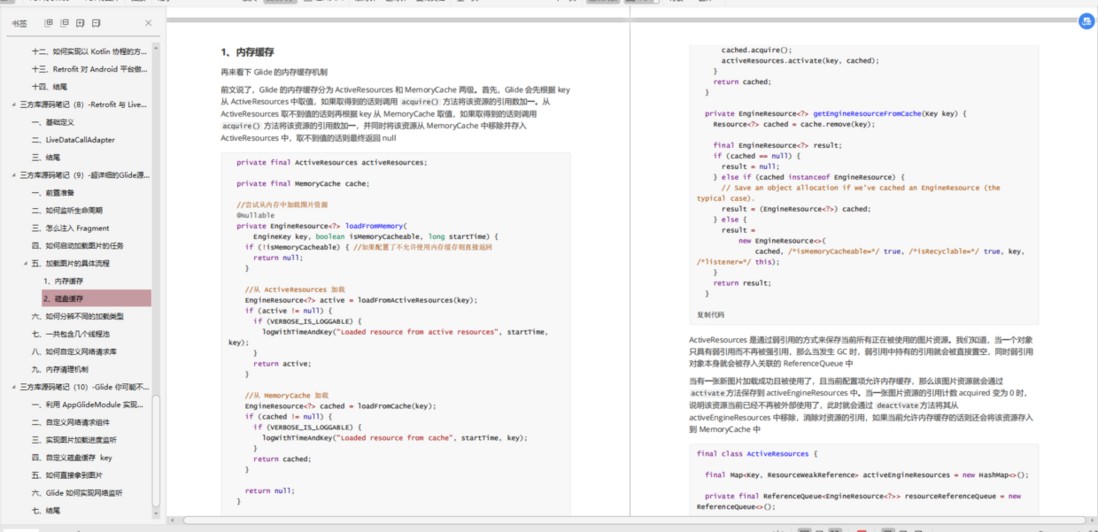Open bookmark 四、自定义磁盘缓存 key
This screenshot has width=1098, height=532.
pos(71,458)
